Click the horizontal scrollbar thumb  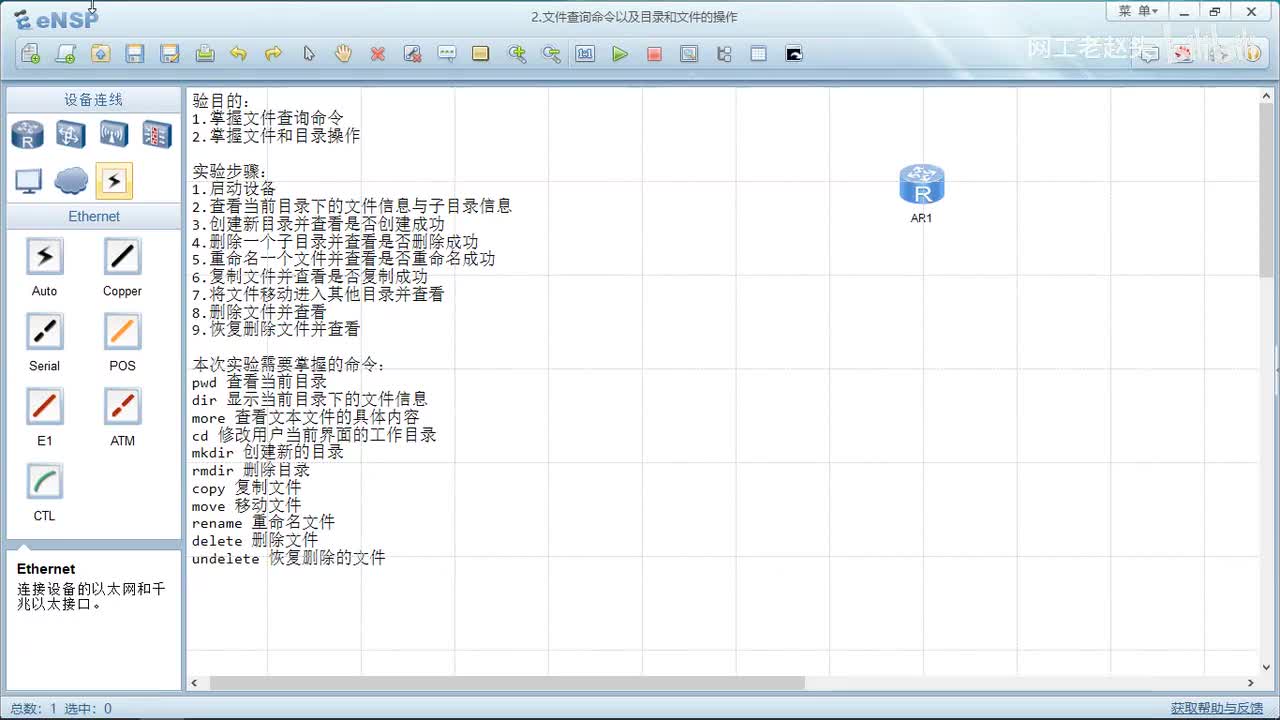(x=507, y=683)
